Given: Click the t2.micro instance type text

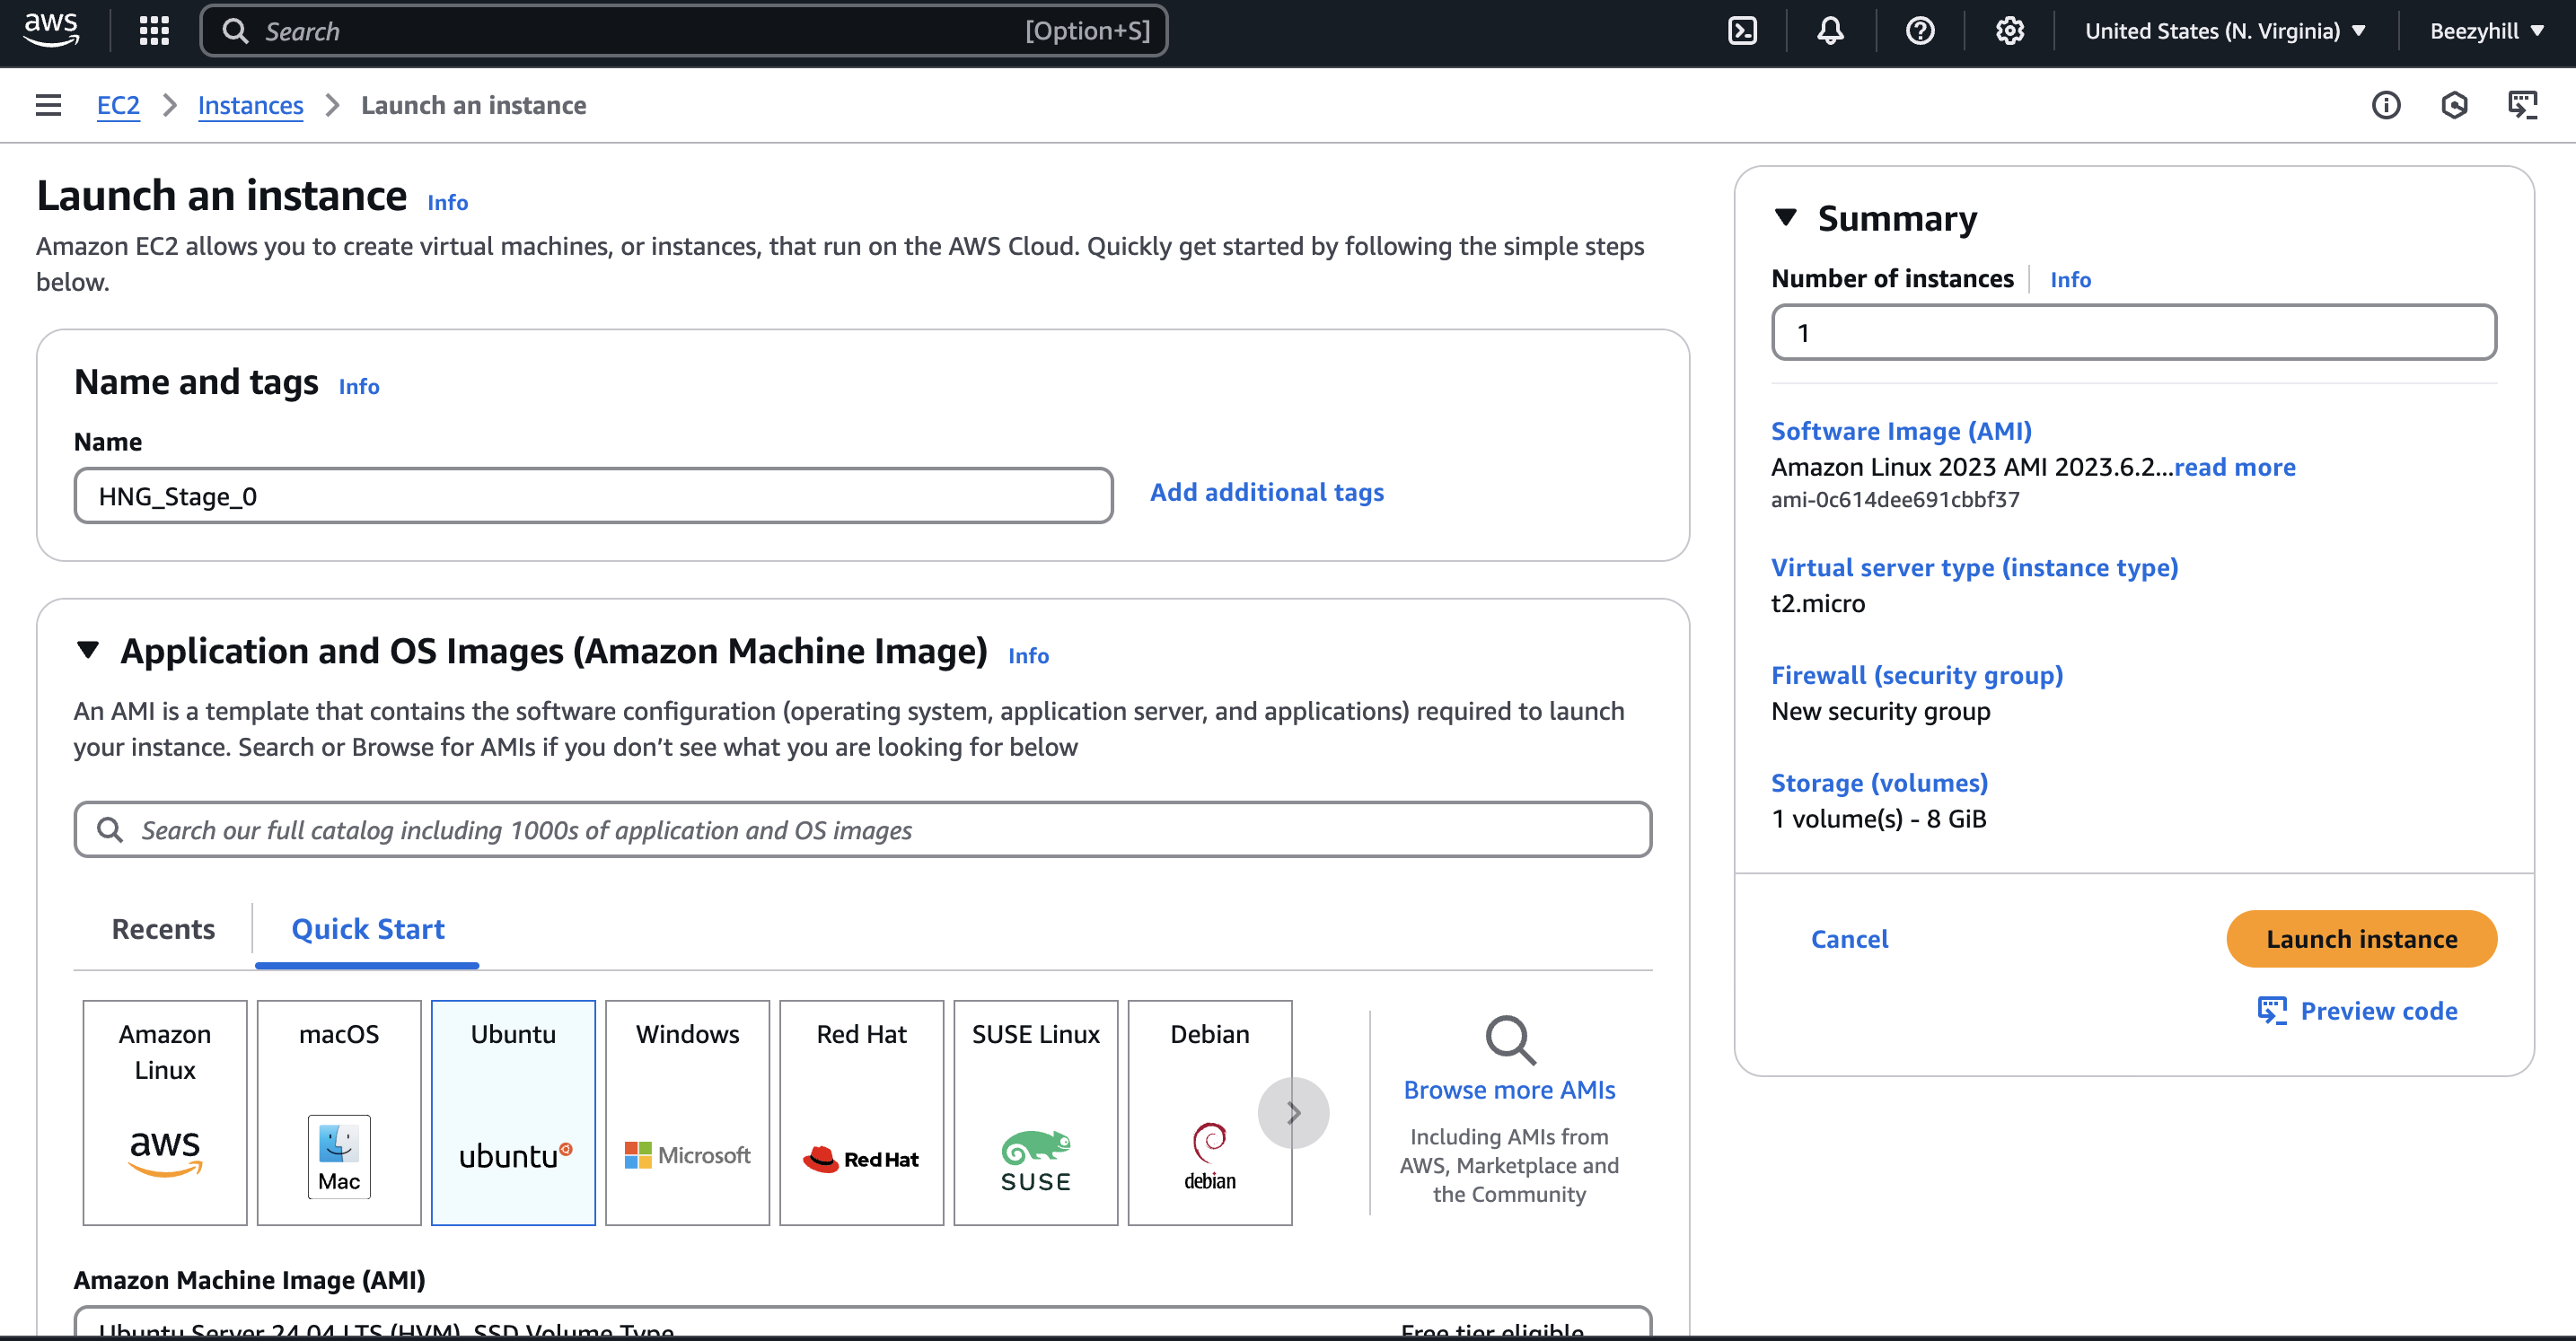Looking at the screenshot, I should click(x=1818, y=603).
